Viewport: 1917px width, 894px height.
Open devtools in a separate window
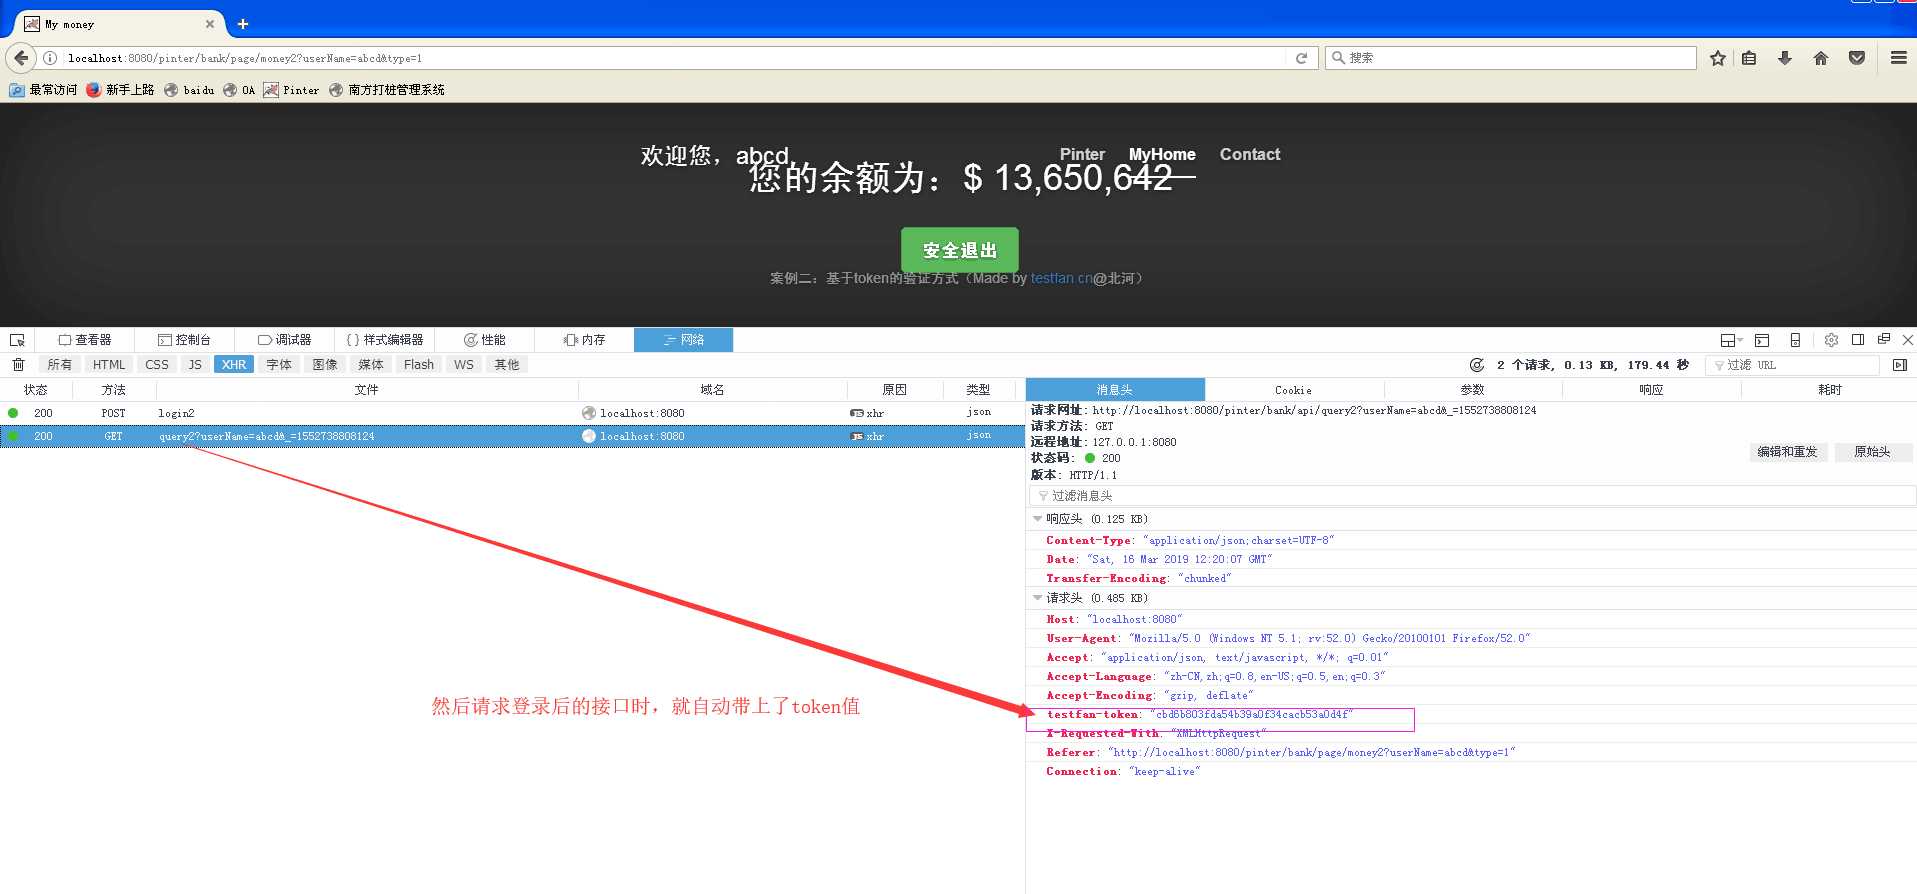click(1884, 340)
